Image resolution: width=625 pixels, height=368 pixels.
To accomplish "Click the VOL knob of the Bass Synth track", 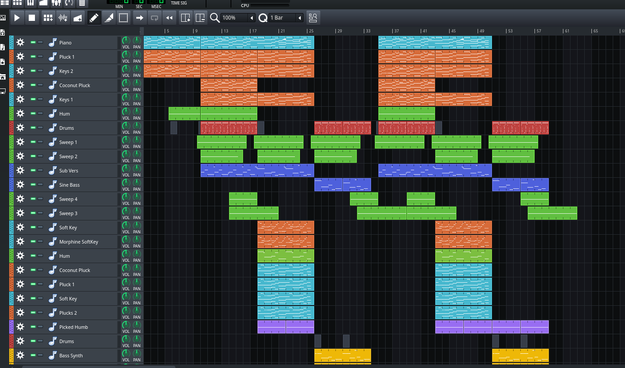I will click(x=126, y=354).
